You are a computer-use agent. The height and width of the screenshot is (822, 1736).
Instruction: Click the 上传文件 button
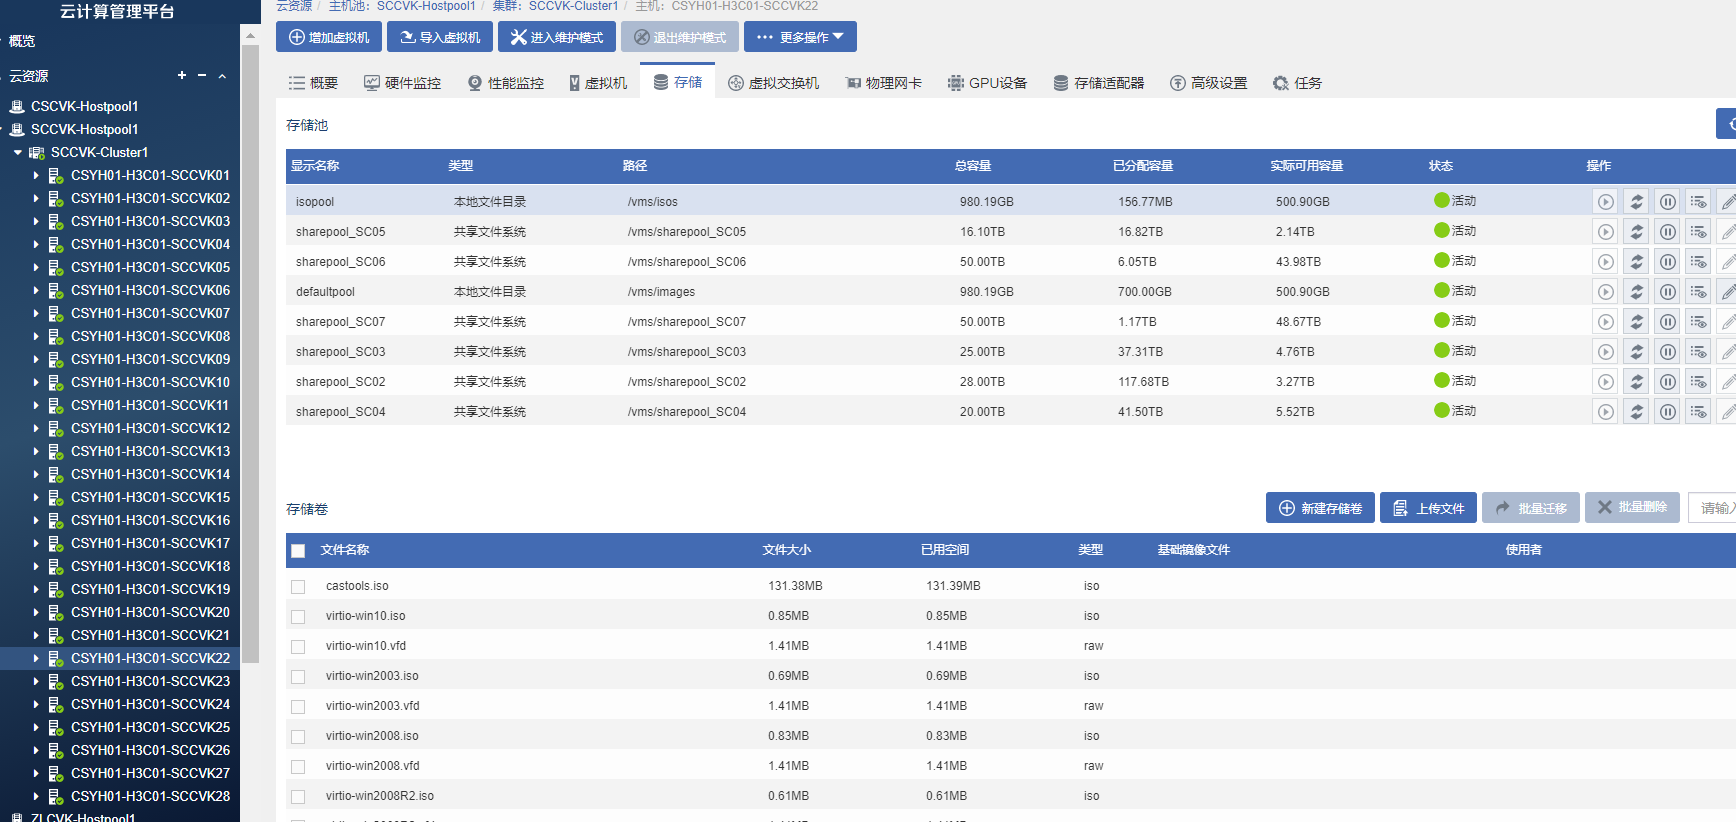tap(1428, 508)
